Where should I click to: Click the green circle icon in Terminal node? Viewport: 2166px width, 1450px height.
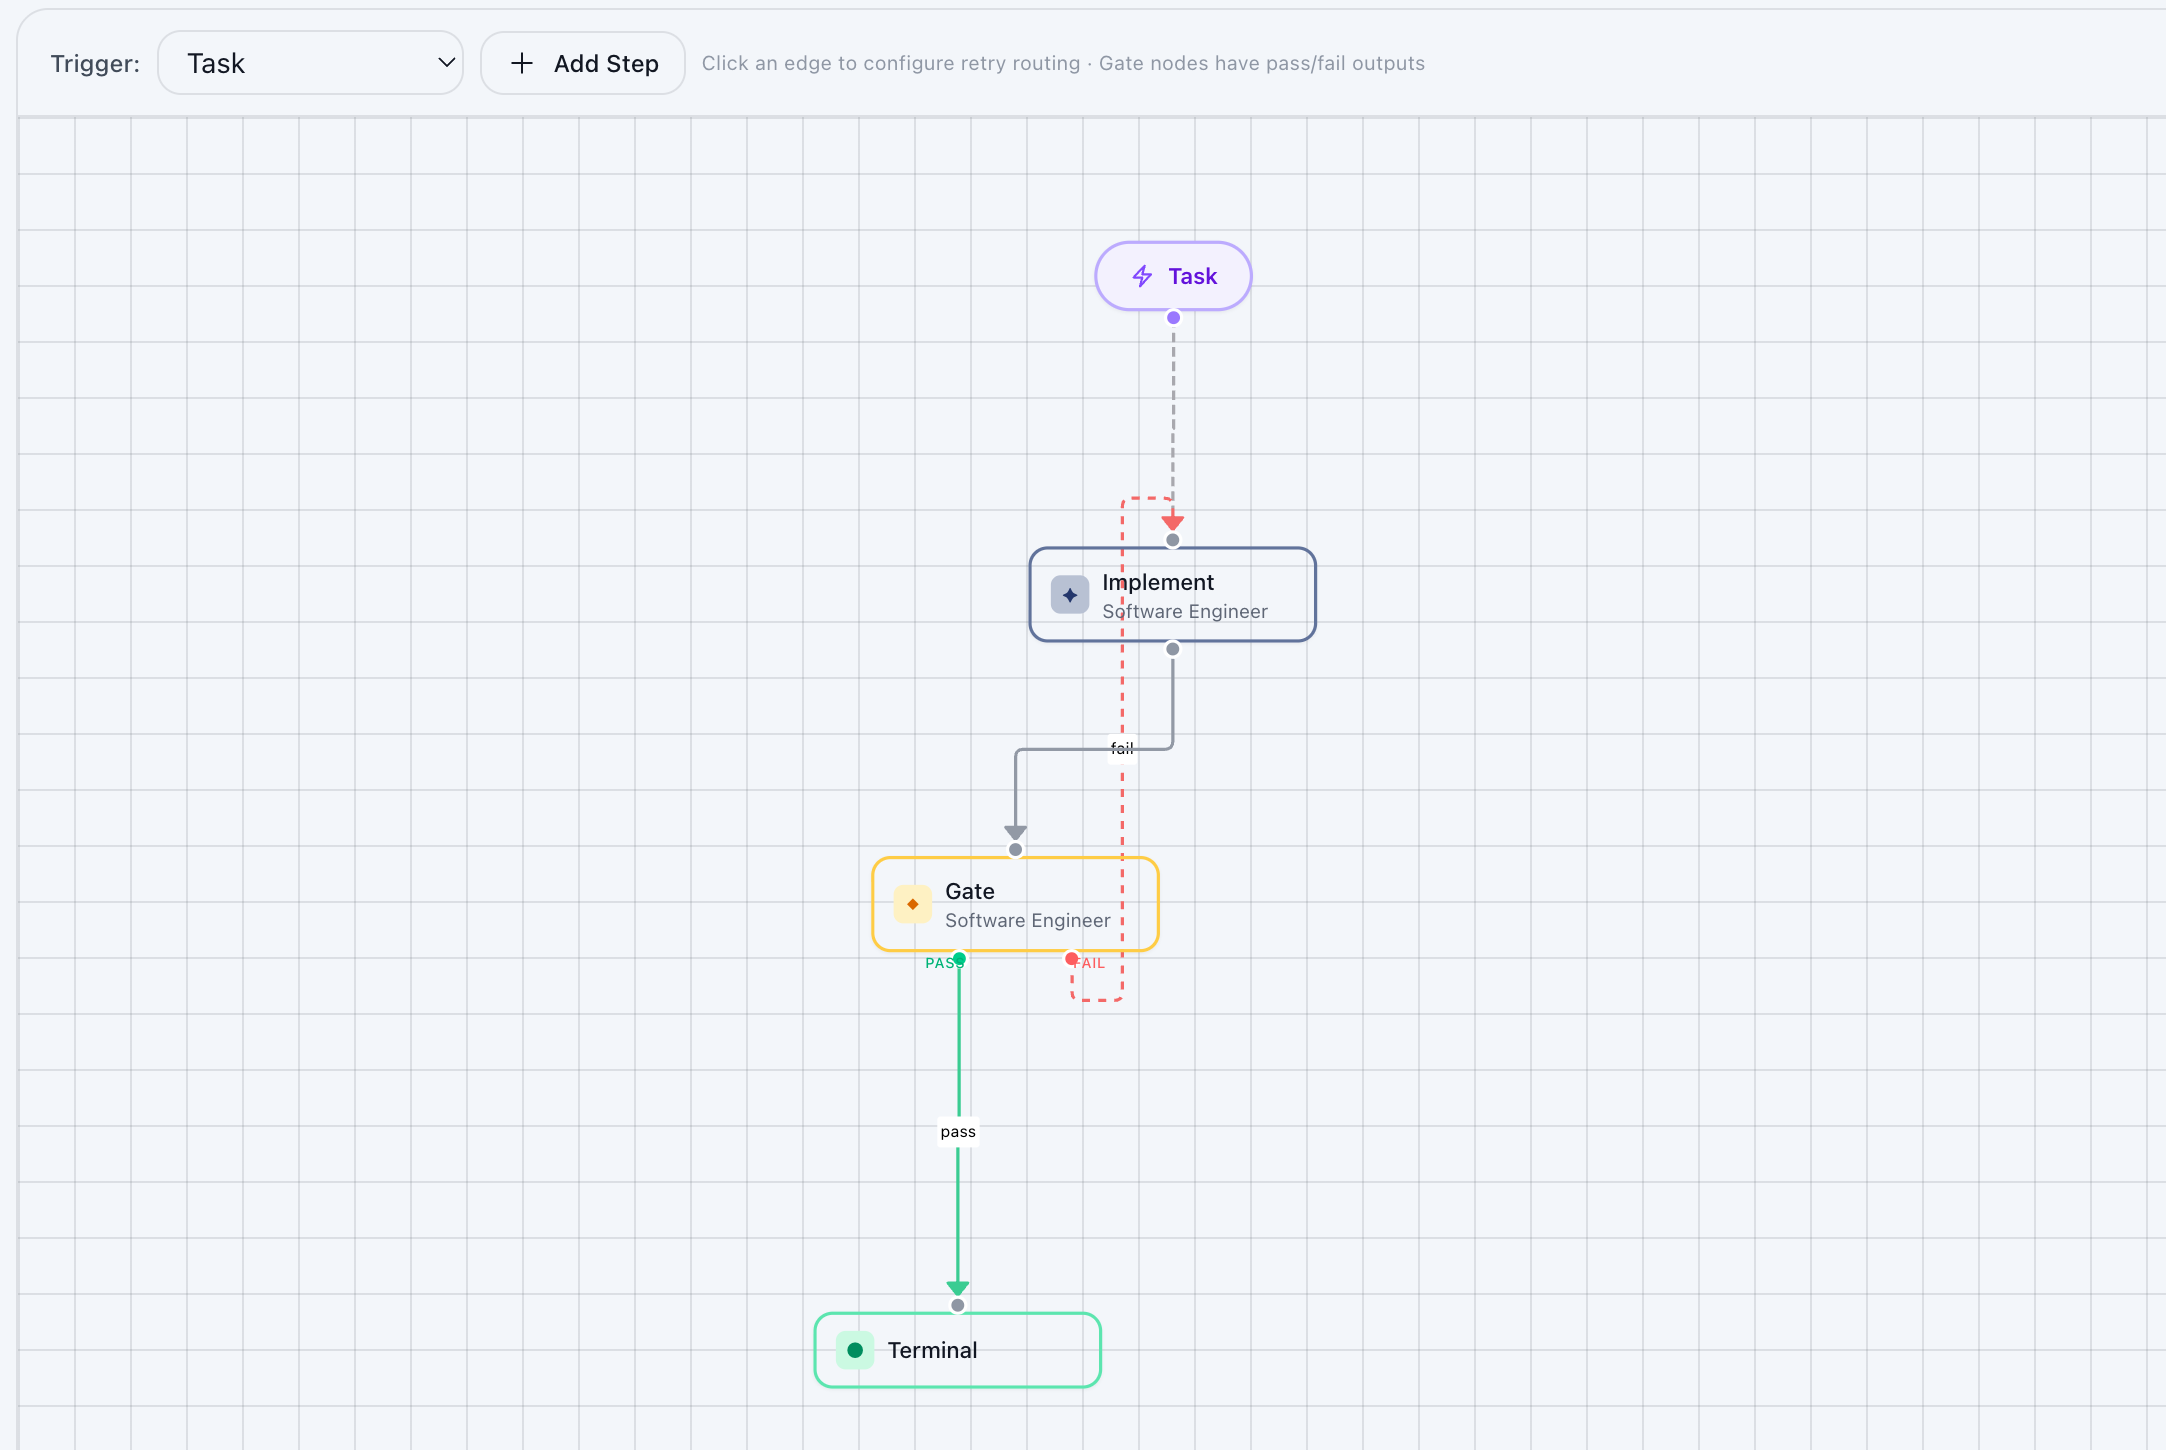[x=855, y=1350]
